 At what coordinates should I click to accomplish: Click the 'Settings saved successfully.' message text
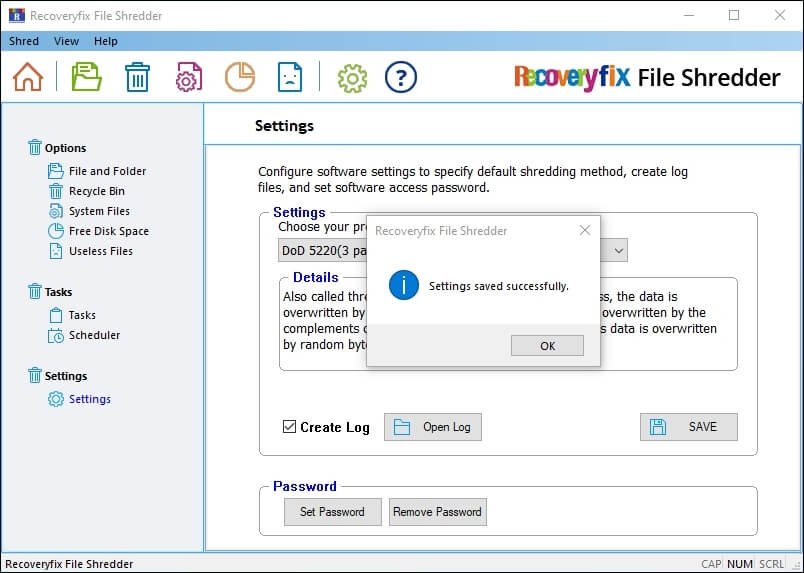pyautogui.click(x=499, y=286)
